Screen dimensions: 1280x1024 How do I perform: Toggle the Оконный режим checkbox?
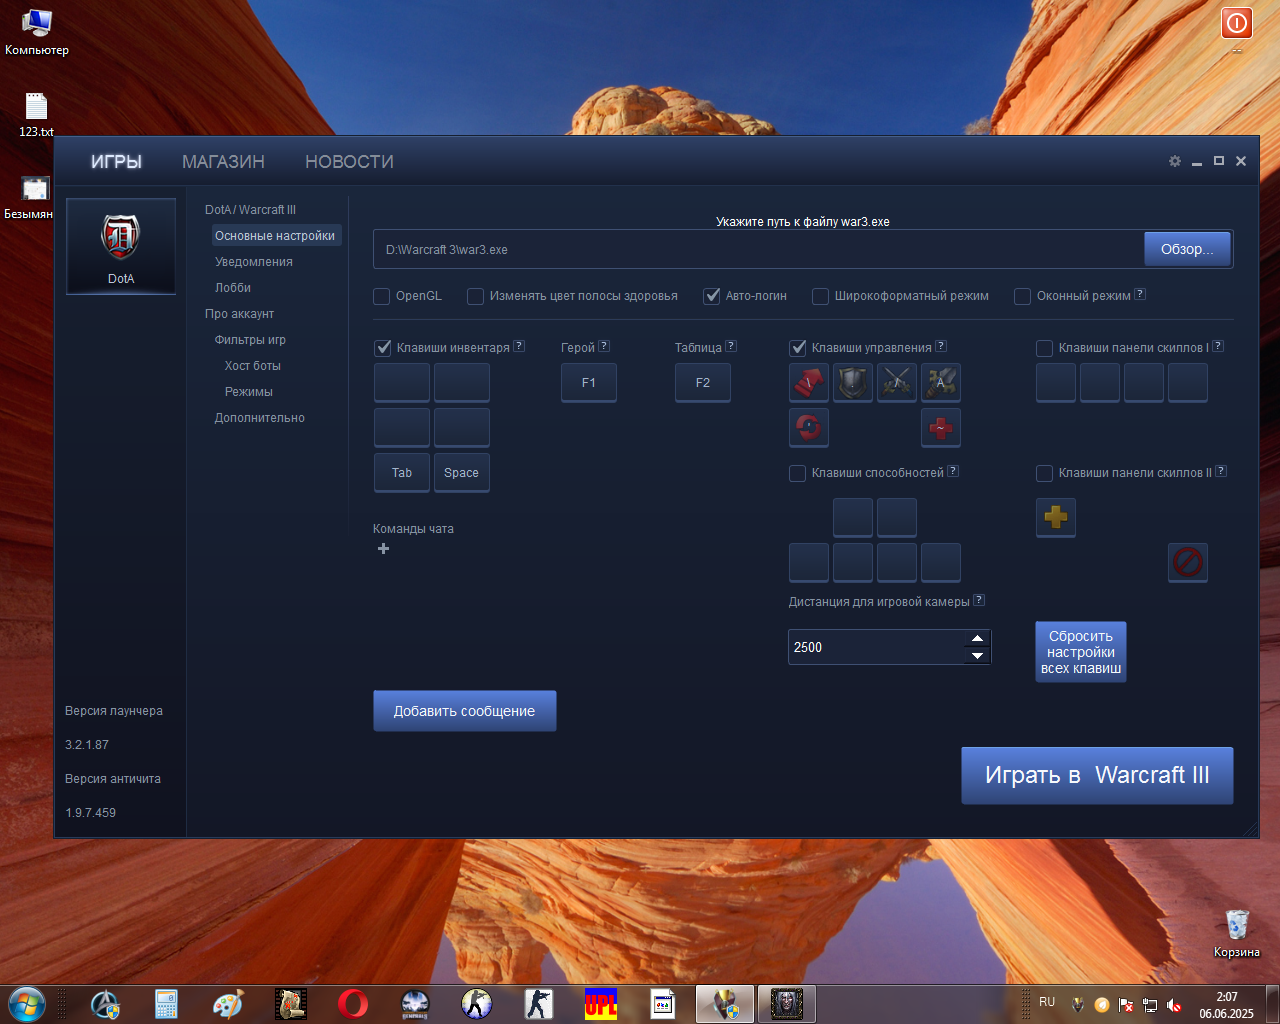1022,296
